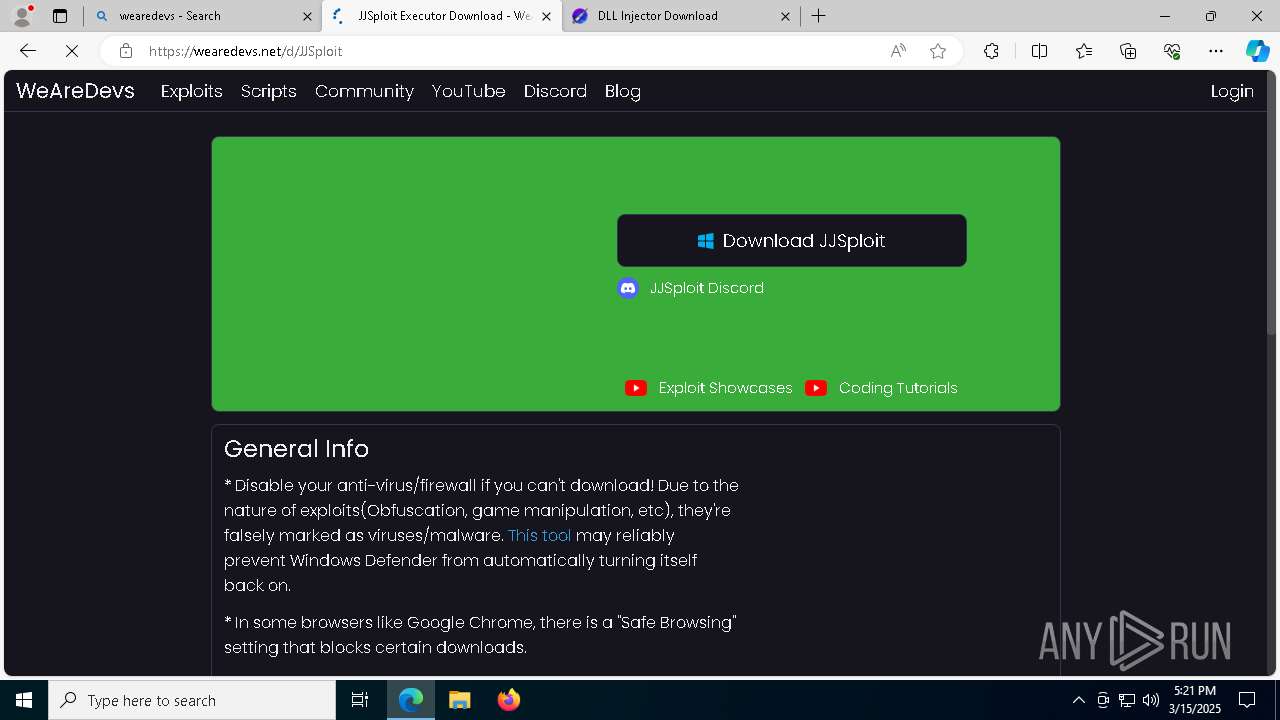
Task: Open Microsoft Edge from the taskbar
Action: click(x=411, y=700)
